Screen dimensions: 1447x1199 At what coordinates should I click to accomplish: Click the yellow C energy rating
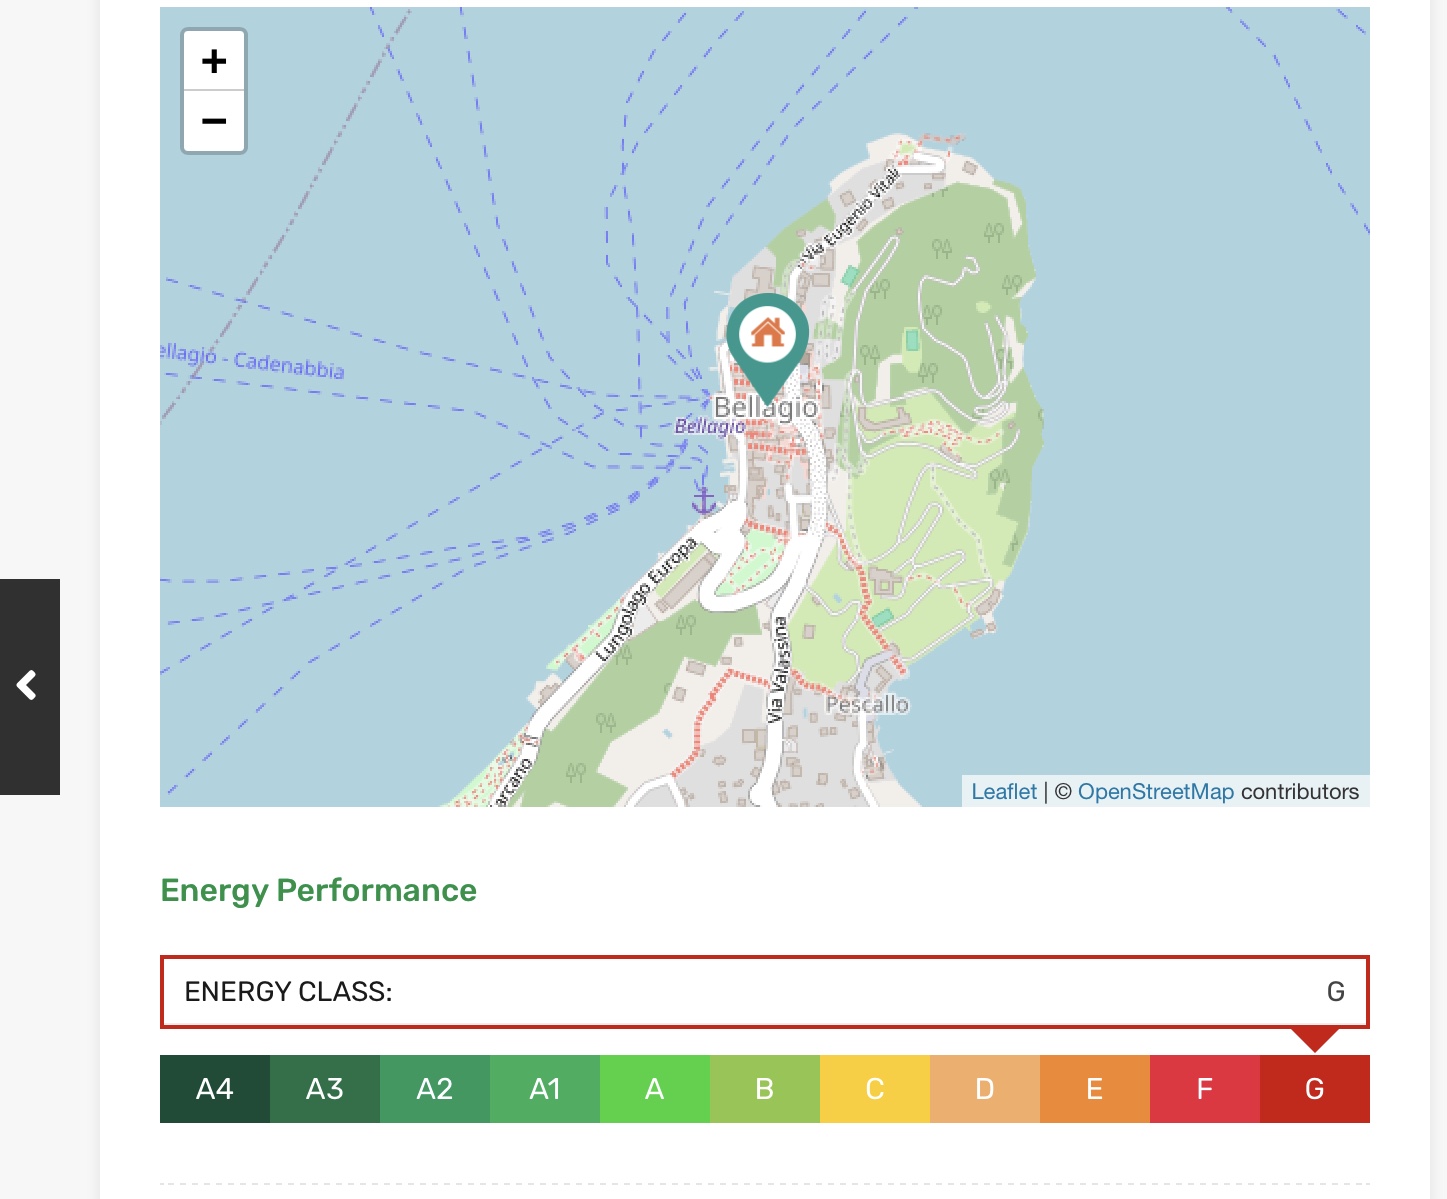point(875,1089)
